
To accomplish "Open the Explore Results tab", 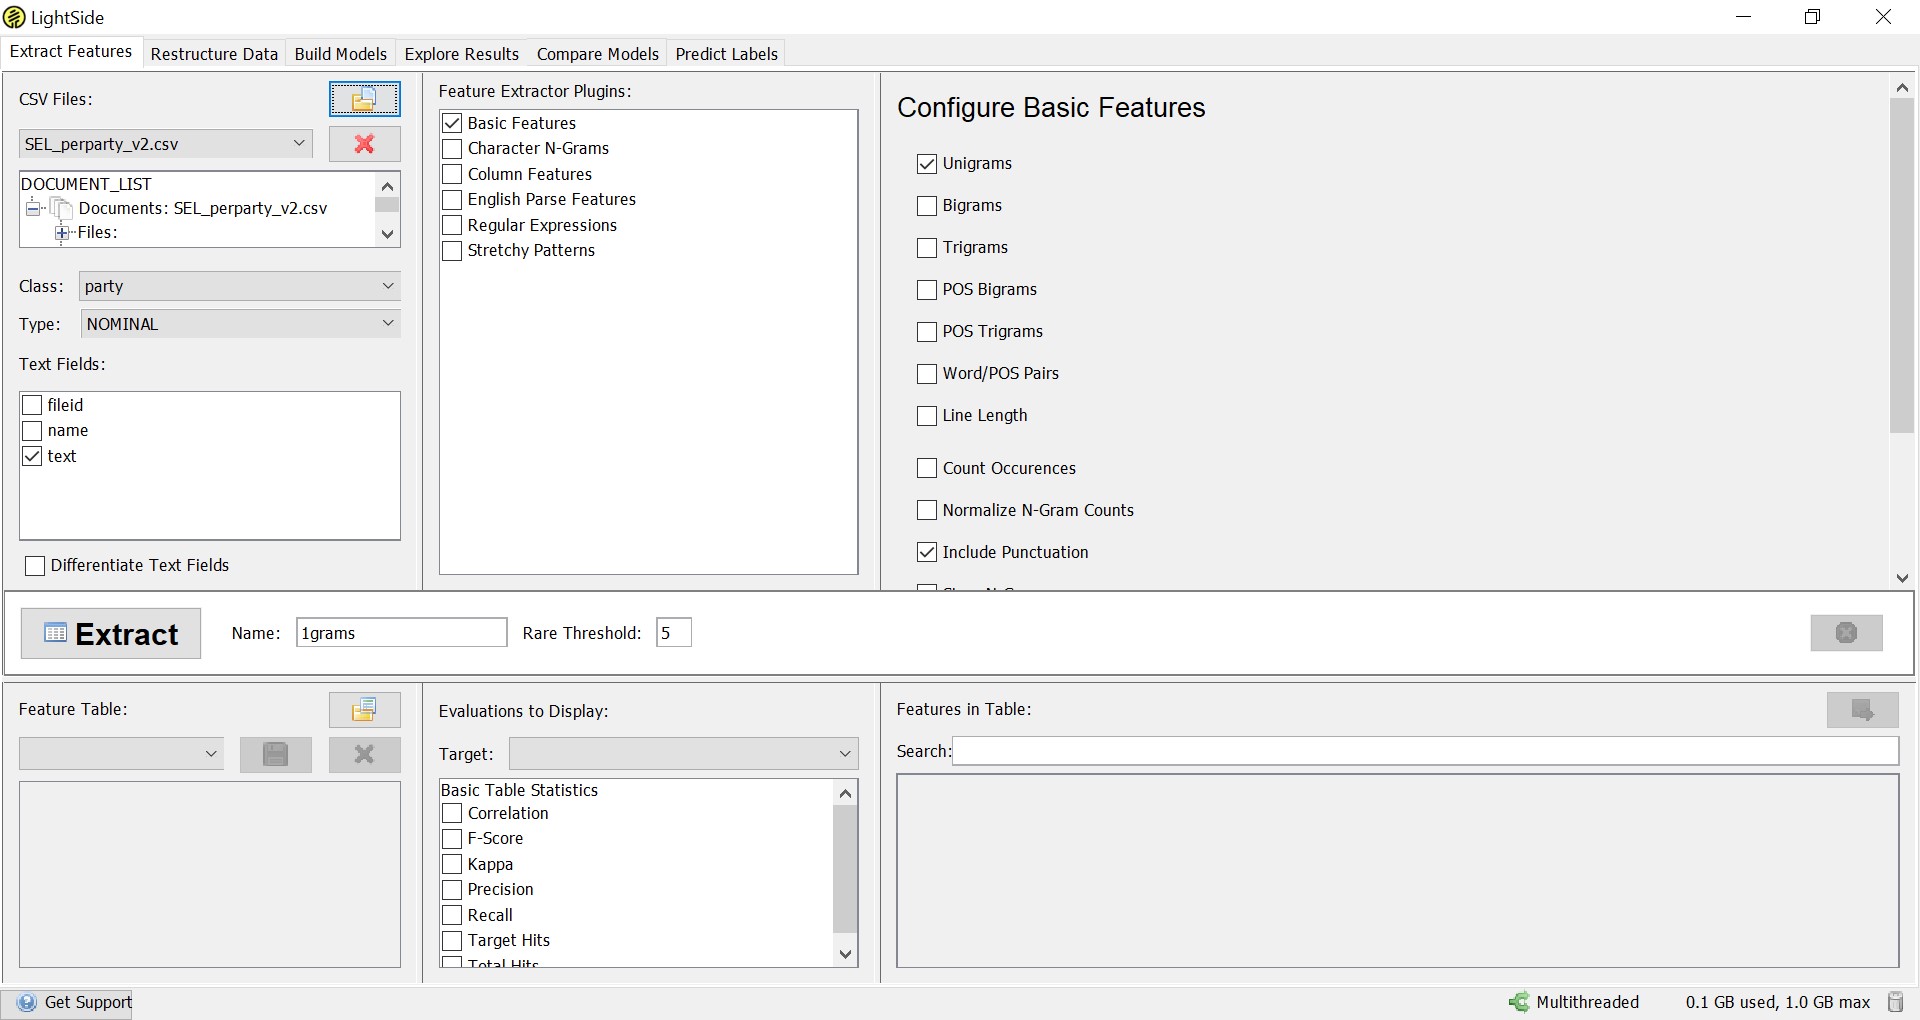I will coord(461,54).
